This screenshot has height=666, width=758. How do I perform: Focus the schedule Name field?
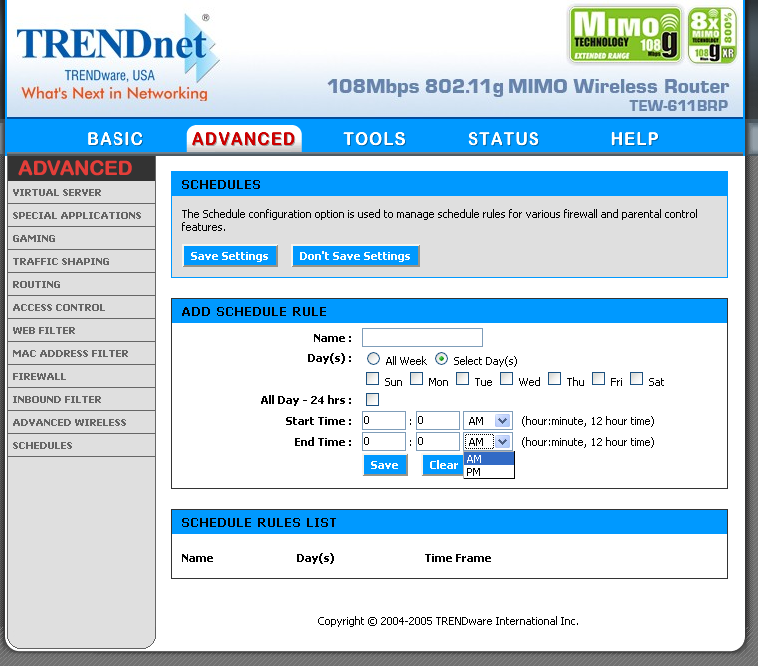pos(422,337)
